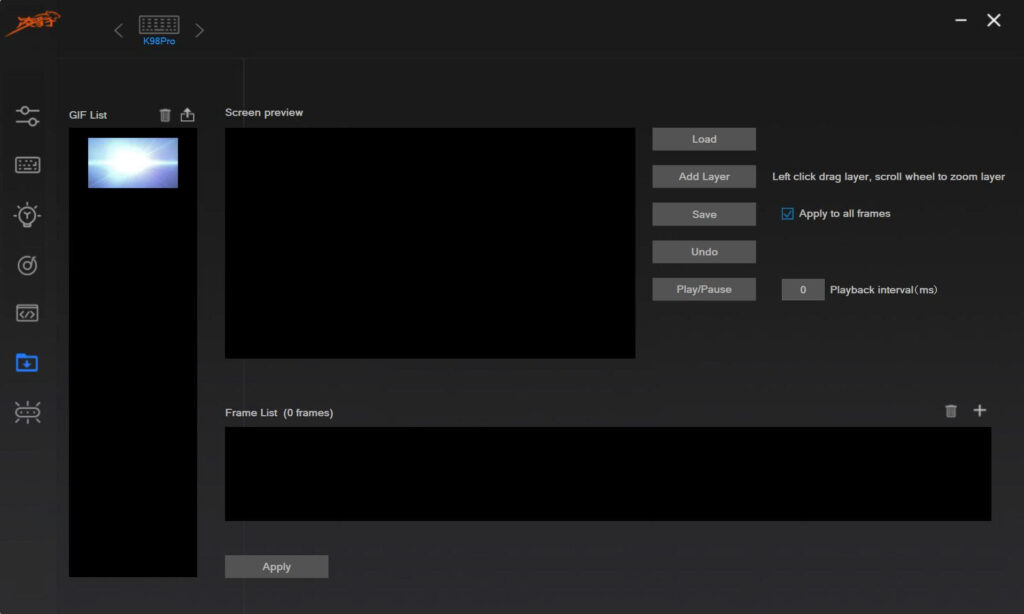Select the K98Pro keyboard device icon
The image size is (1024, 614).
(x=159, y=30)
